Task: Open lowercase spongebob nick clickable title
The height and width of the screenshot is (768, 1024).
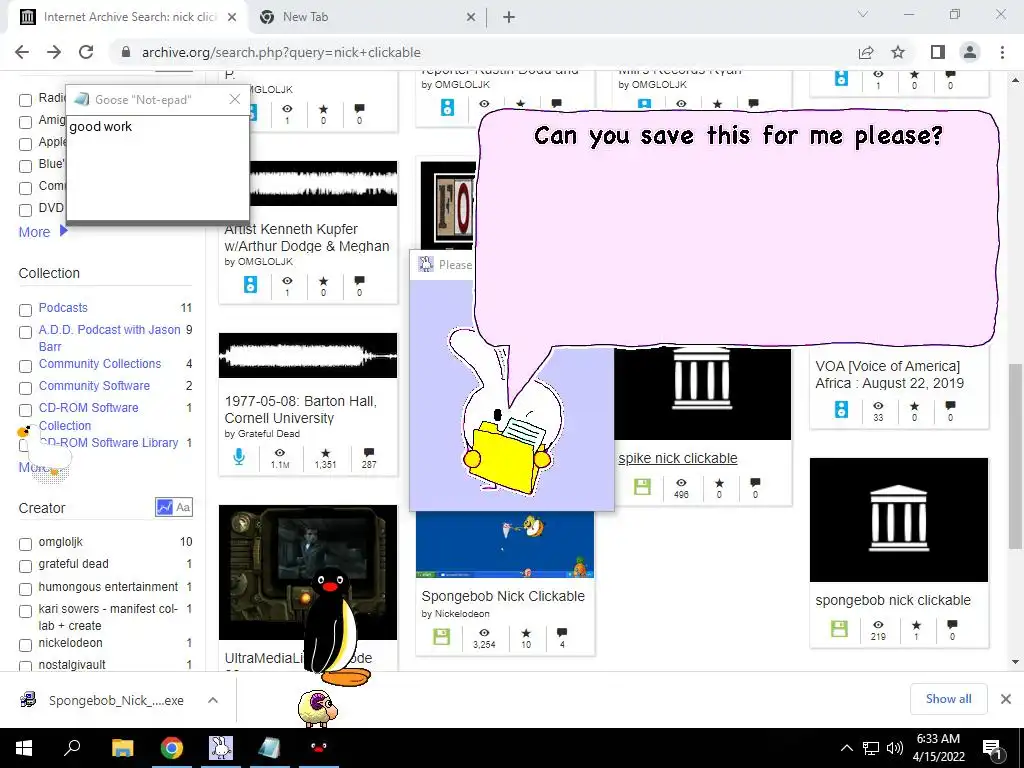Action: [893, 600]
